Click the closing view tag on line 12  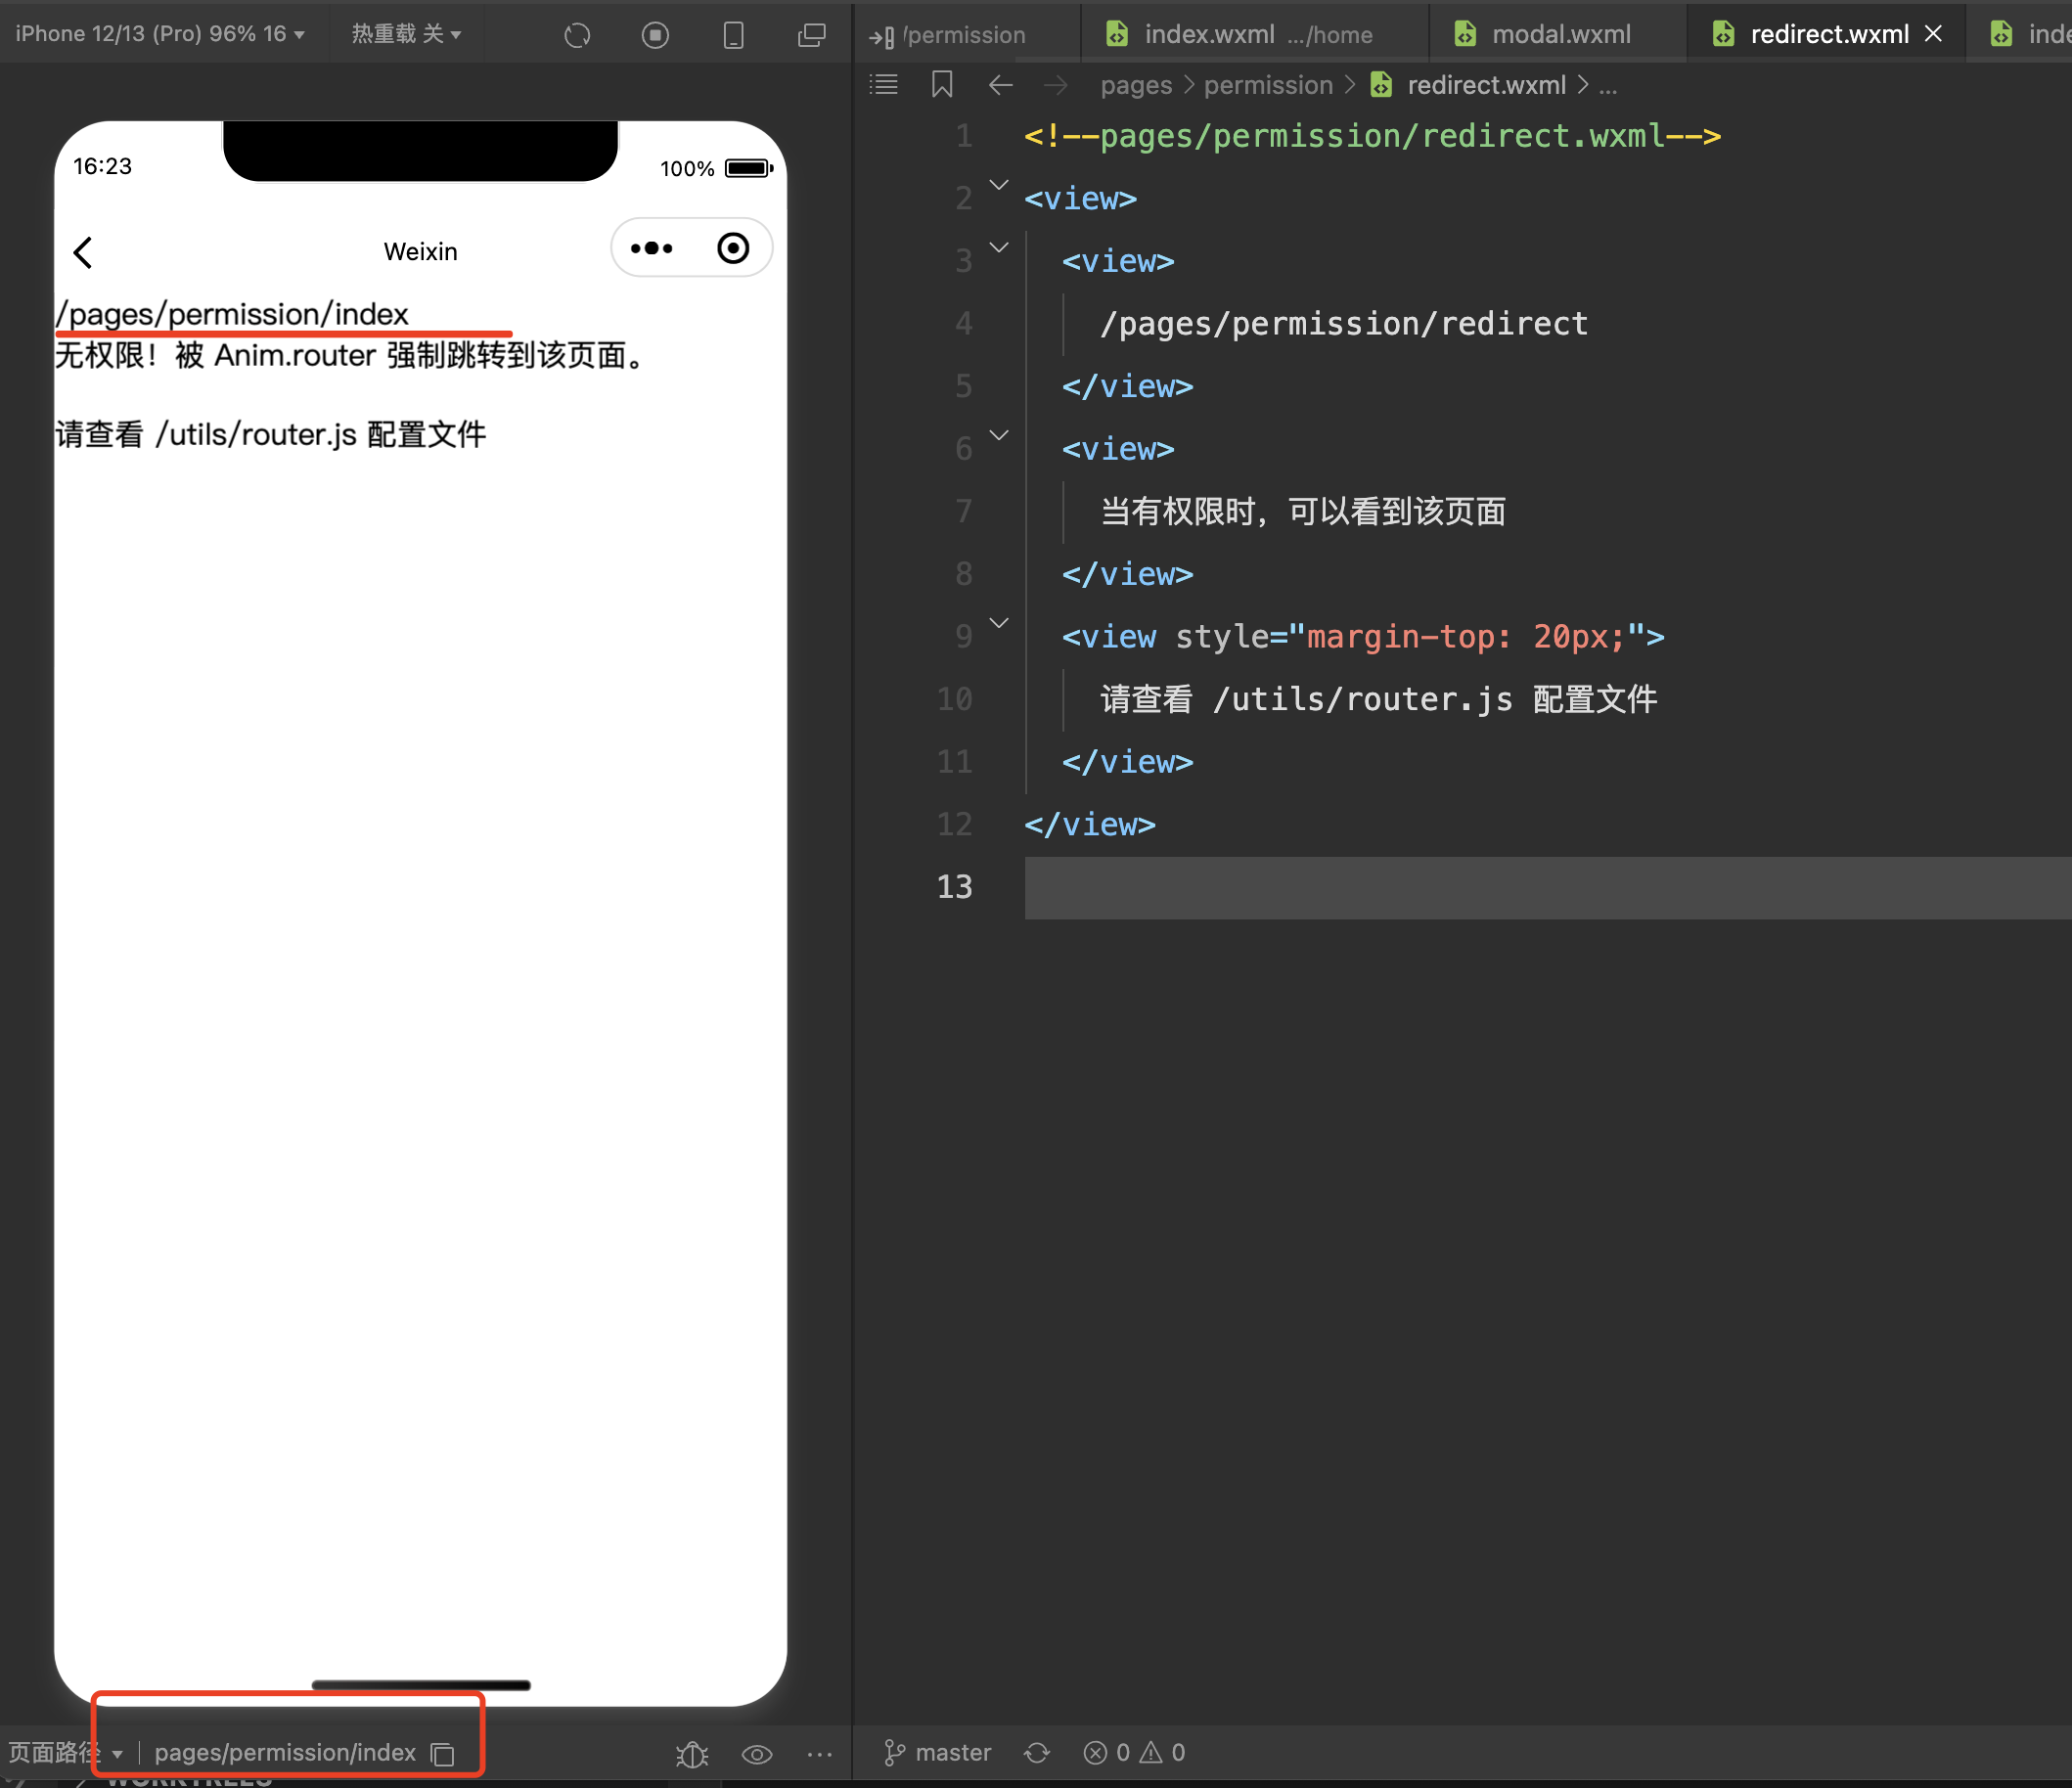(x=1090, y=825)
